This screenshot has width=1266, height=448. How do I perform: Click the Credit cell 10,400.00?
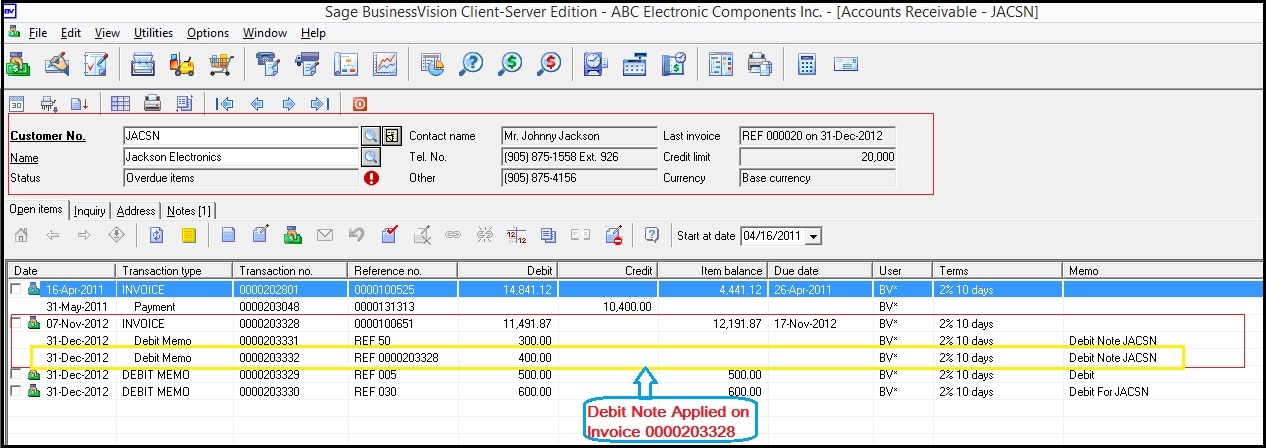click(606, 306)
